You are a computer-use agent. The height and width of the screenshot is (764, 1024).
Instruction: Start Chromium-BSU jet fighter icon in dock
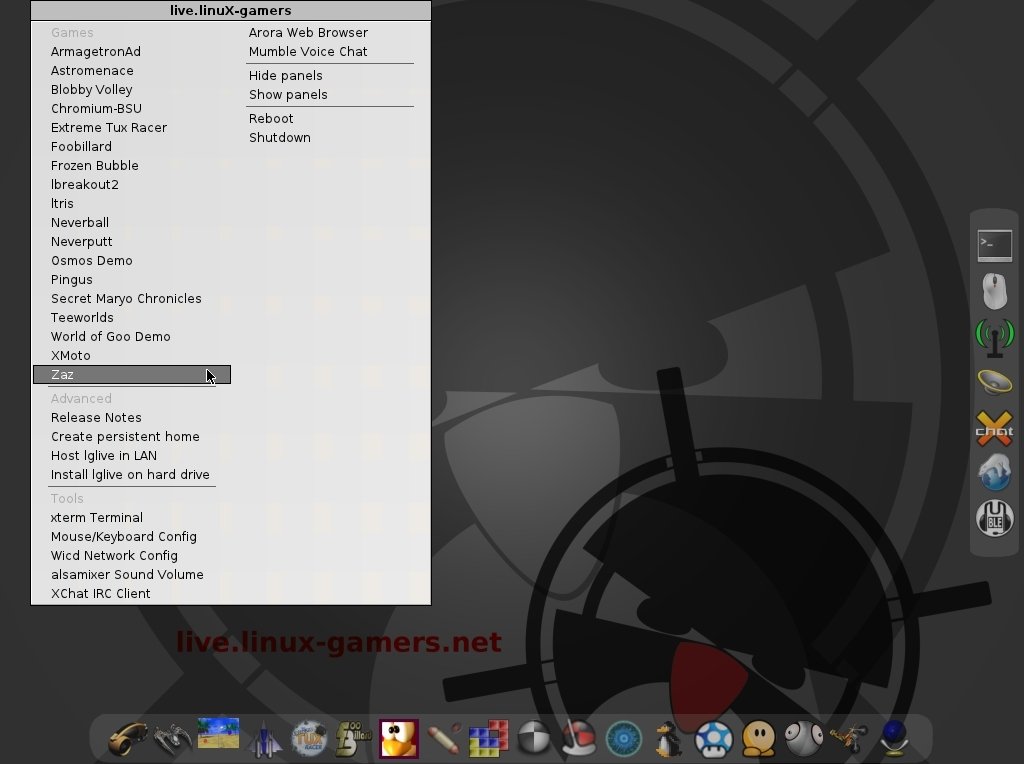tap(264, 739)
